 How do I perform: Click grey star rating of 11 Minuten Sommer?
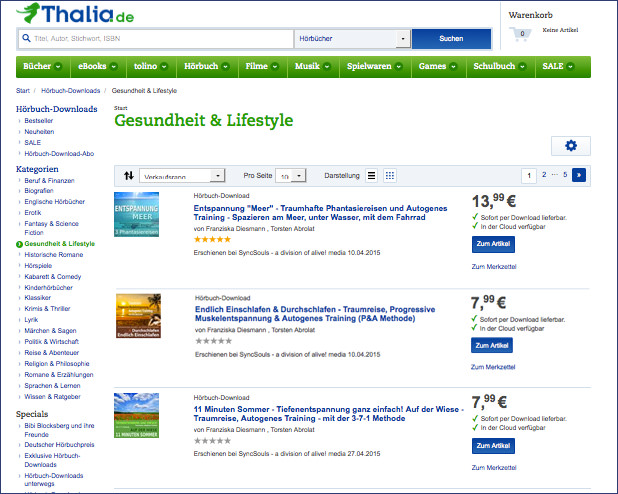[x=212, y=441]
